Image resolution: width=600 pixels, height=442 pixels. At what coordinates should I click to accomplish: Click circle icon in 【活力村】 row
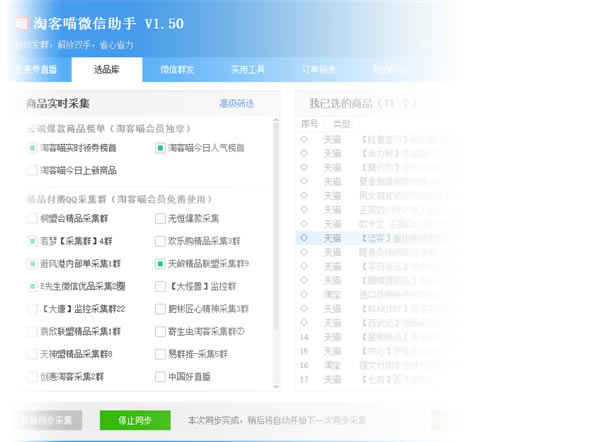click(x=304, y=153)
